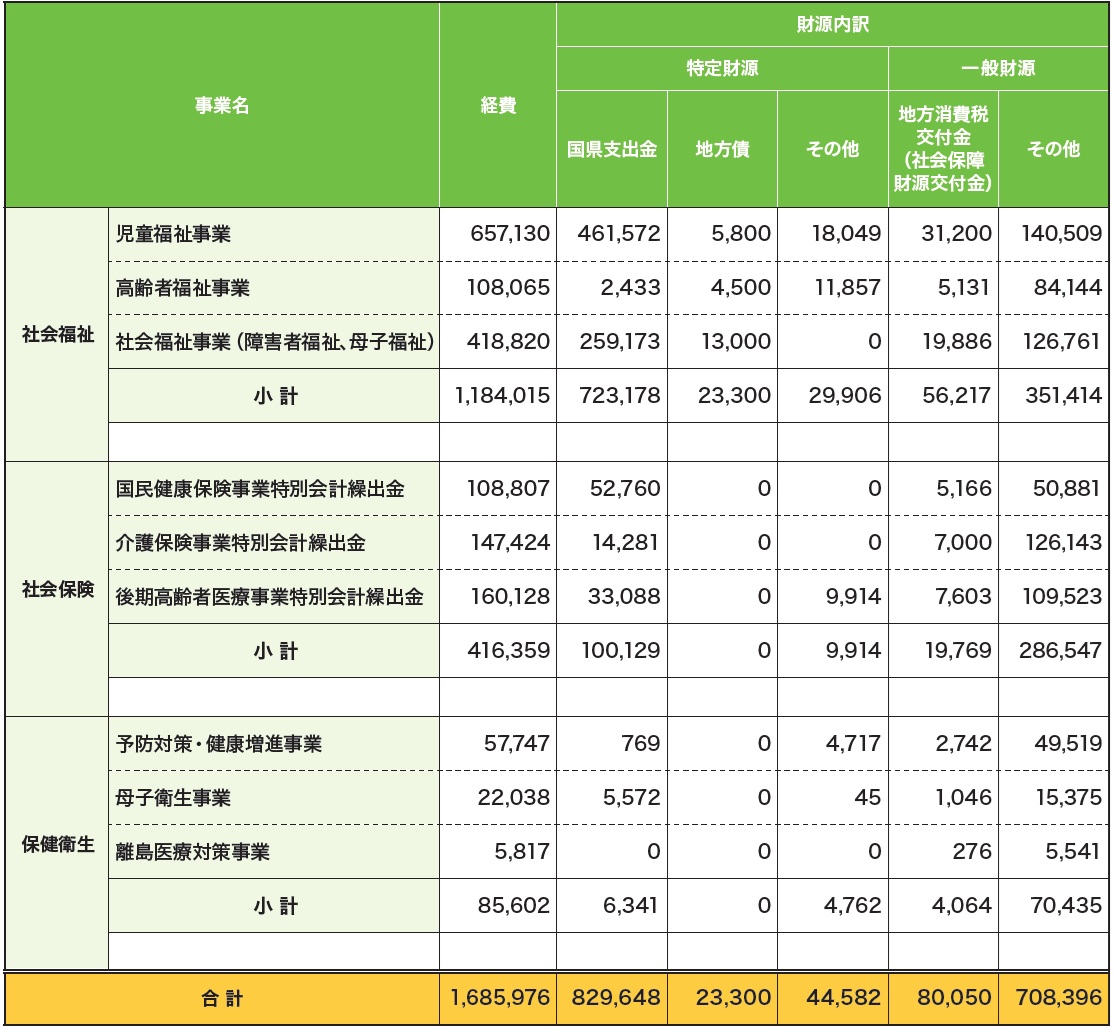Select the value 108,065
The width and height of the screenshot is (1114, 1030).
pos(508,288)
